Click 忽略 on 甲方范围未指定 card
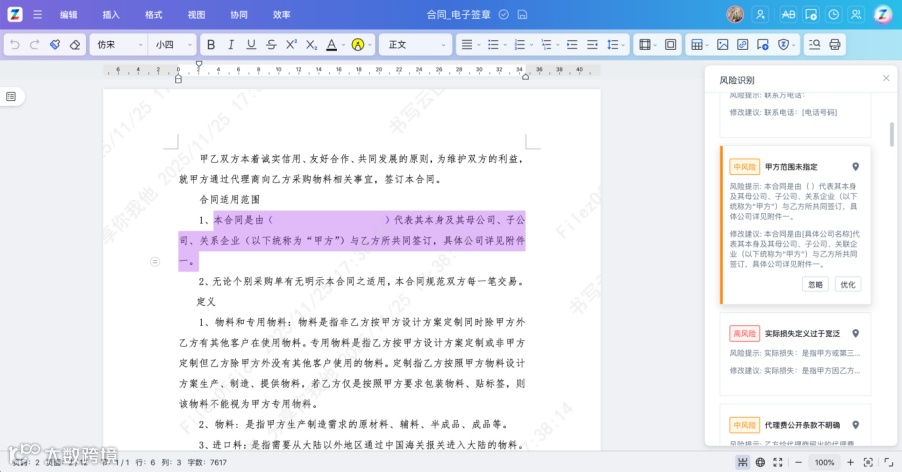This screenshot has width=902, height=472. pyautogui.click(x=815, y=285)
